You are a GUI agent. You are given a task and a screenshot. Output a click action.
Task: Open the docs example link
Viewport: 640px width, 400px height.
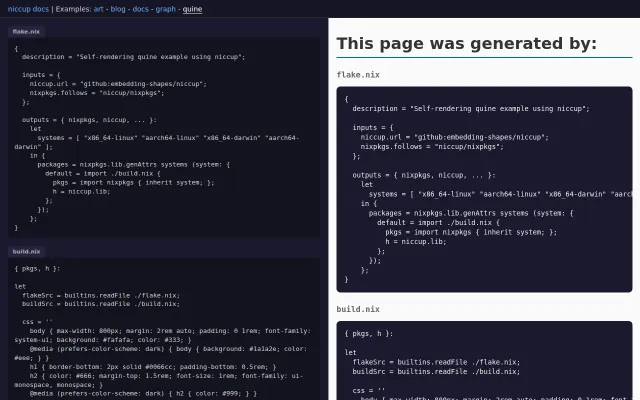click(140, 9)
